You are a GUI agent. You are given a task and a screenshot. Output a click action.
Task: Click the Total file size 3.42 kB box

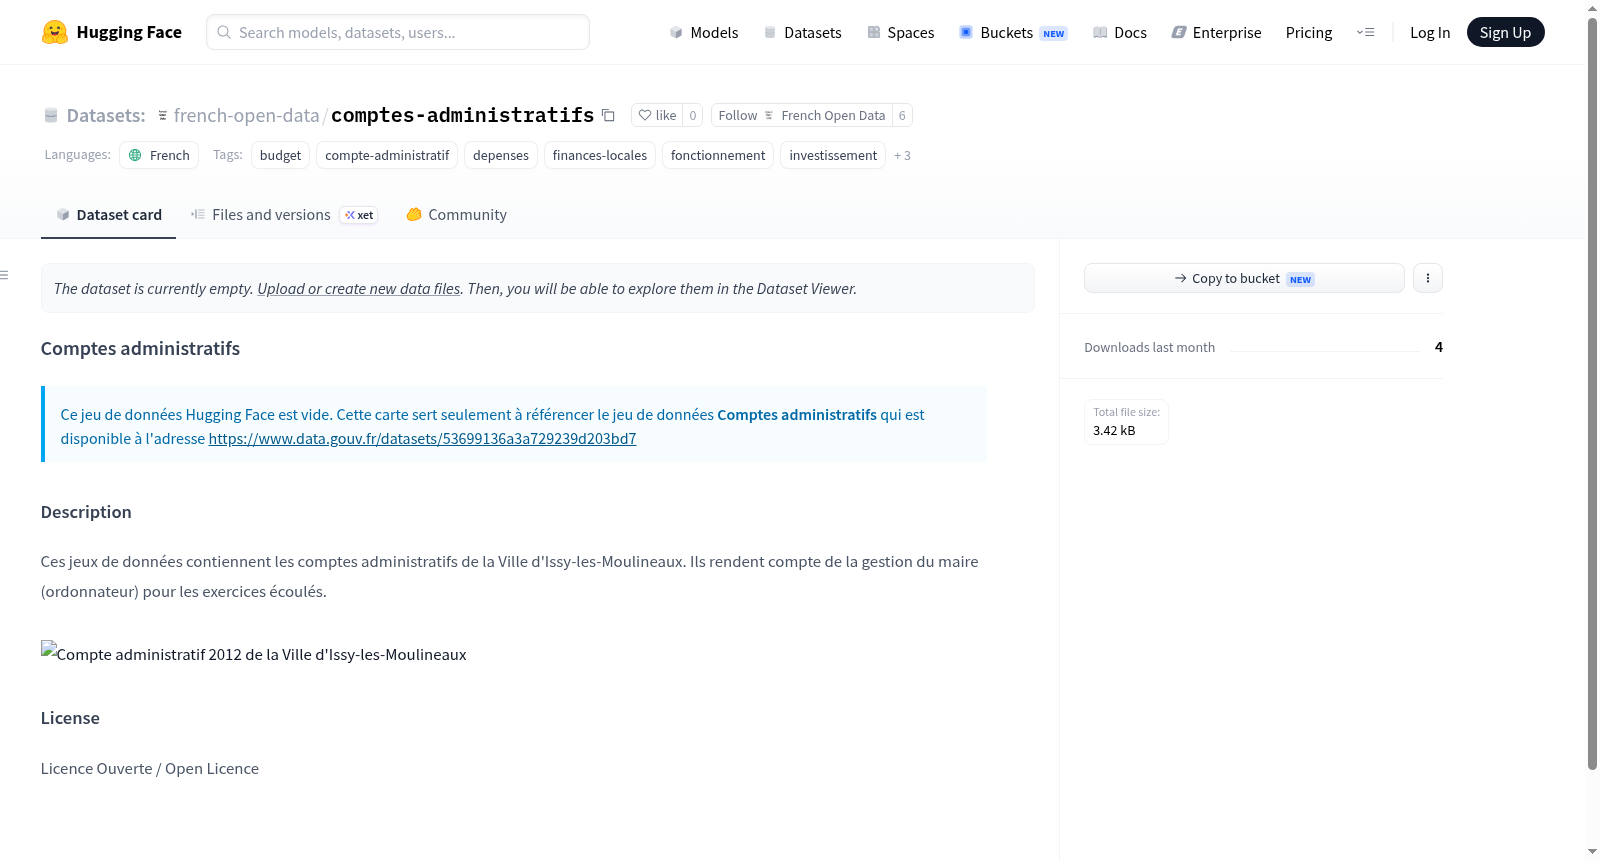tap(1127, 421)
